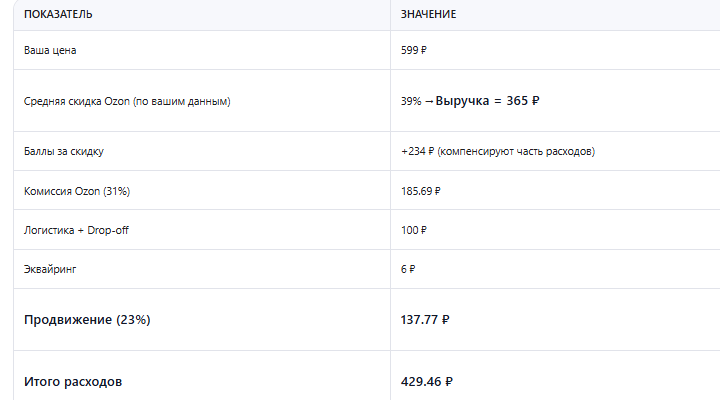Select the bold Продвижение (23%) label

87,320
